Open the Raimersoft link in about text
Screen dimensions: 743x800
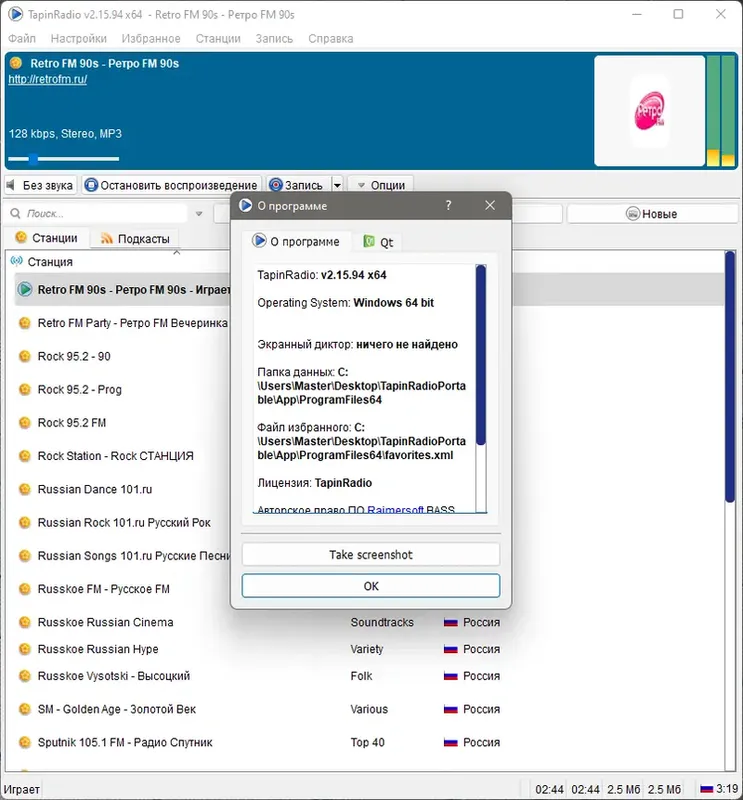pos(395,509)
